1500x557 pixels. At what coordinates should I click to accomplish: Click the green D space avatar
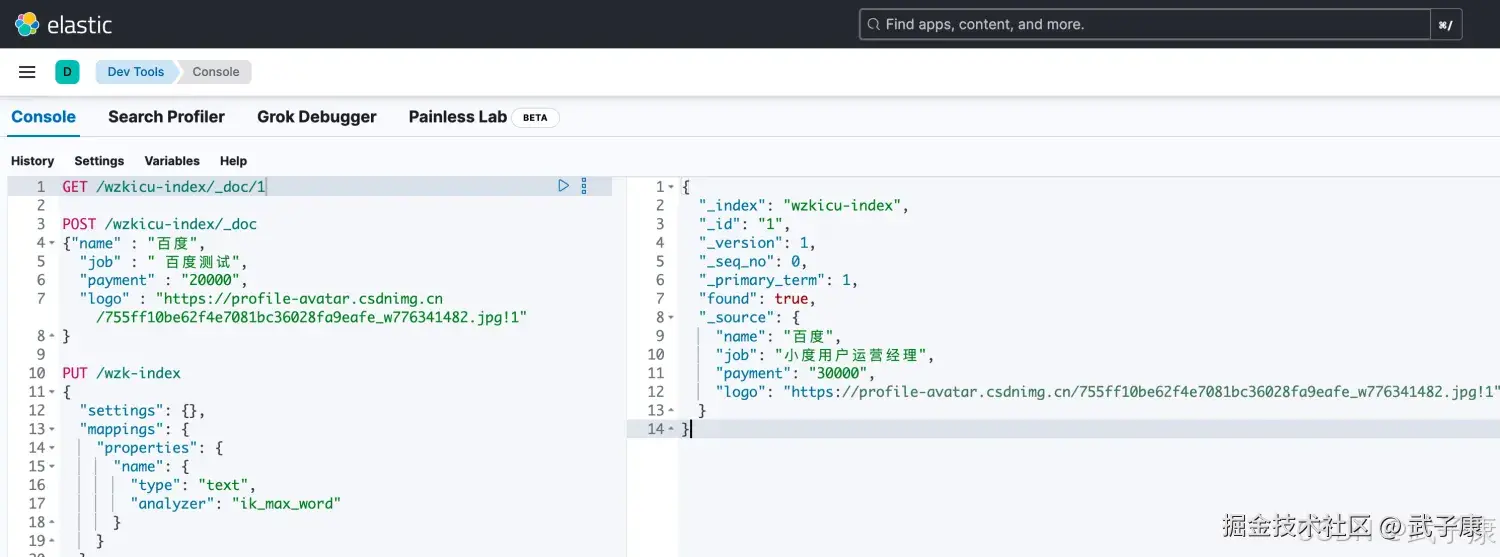(x=67, y=72)
